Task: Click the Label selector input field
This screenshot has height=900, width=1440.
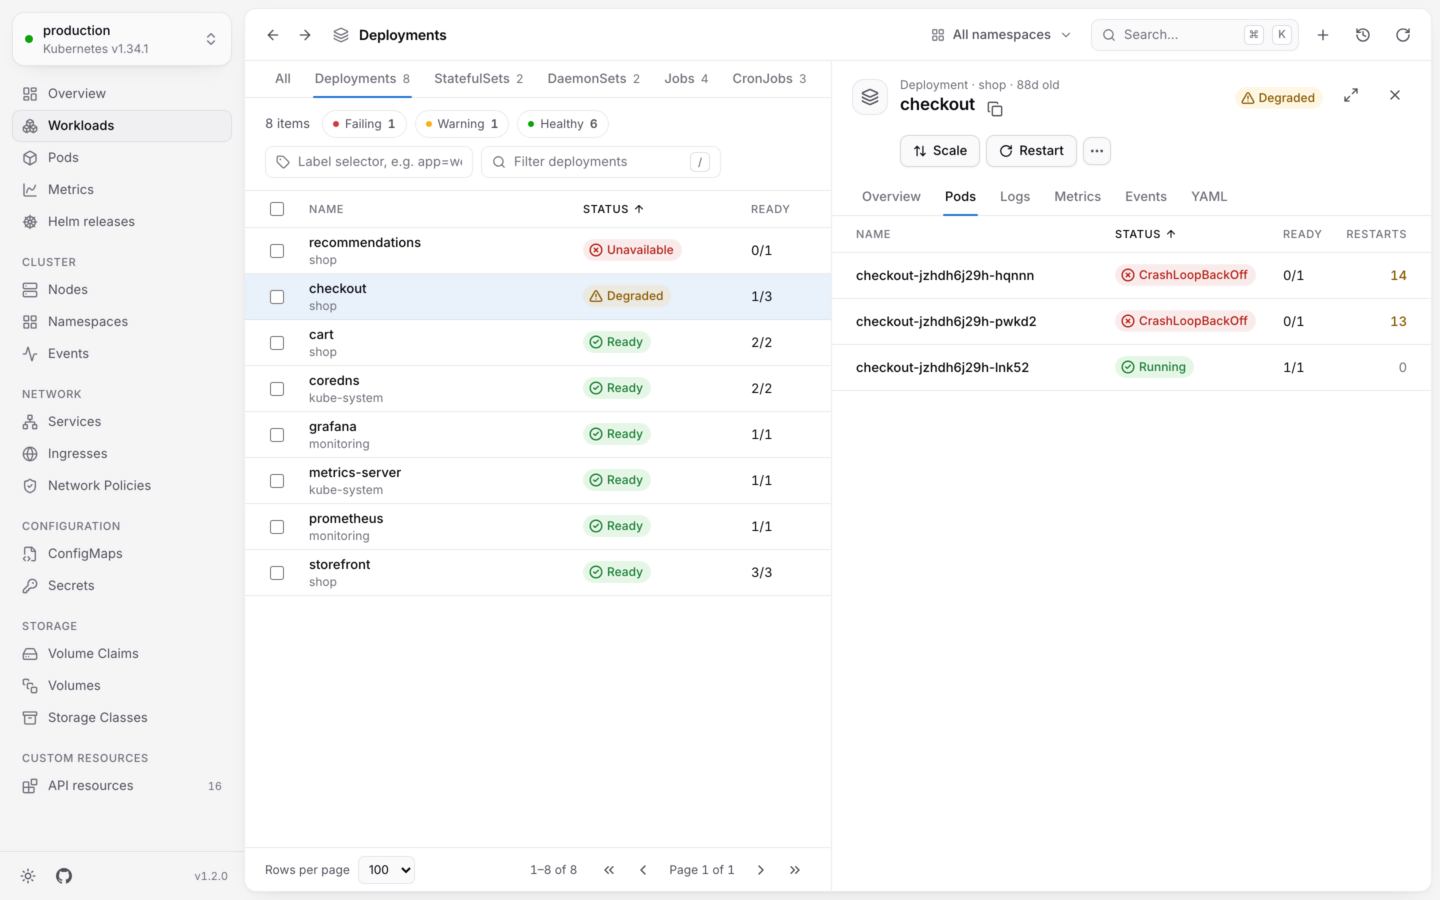Action: (x=369, y=162)
